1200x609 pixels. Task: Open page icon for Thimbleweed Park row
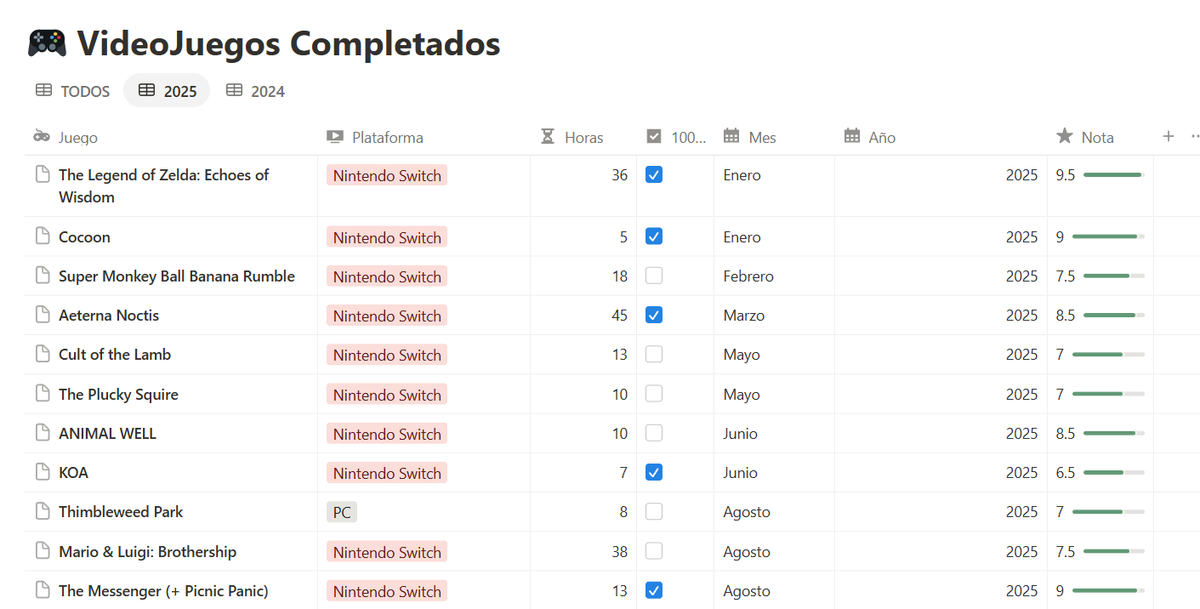click(x=42, y=511)
